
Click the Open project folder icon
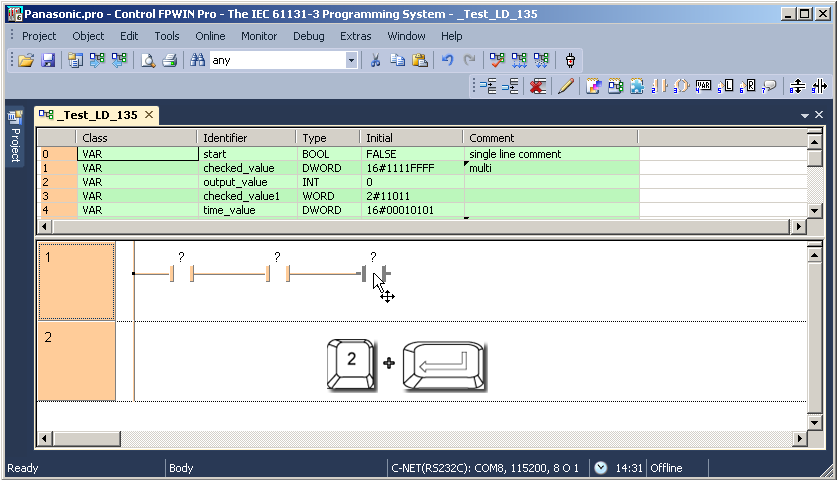coord(26,60)
